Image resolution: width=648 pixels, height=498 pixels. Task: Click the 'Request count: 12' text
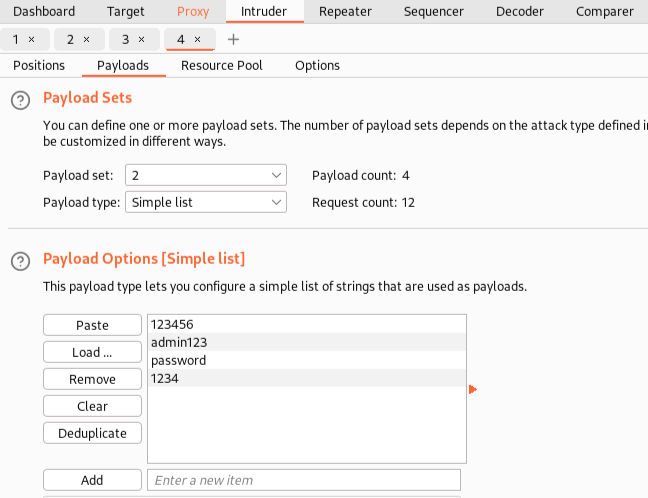pos(363,203)
